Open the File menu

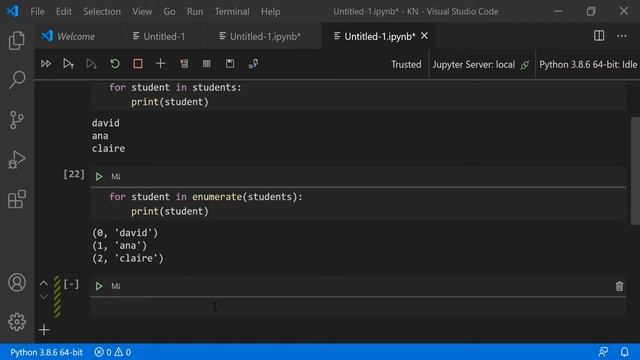[38, 11]
